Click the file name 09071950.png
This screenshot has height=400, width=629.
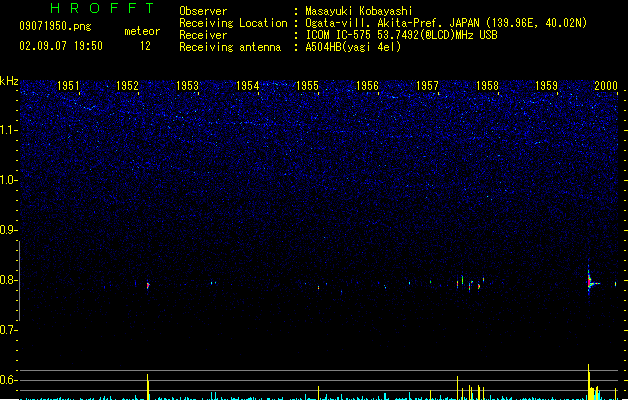[55, 26]
